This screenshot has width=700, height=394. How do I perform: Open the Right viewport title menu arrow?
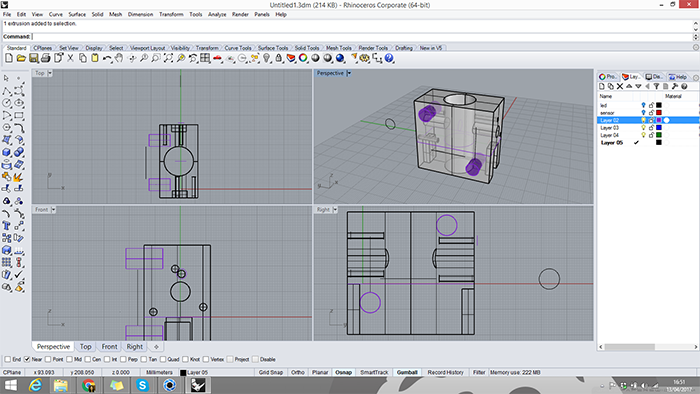[335, 210]
